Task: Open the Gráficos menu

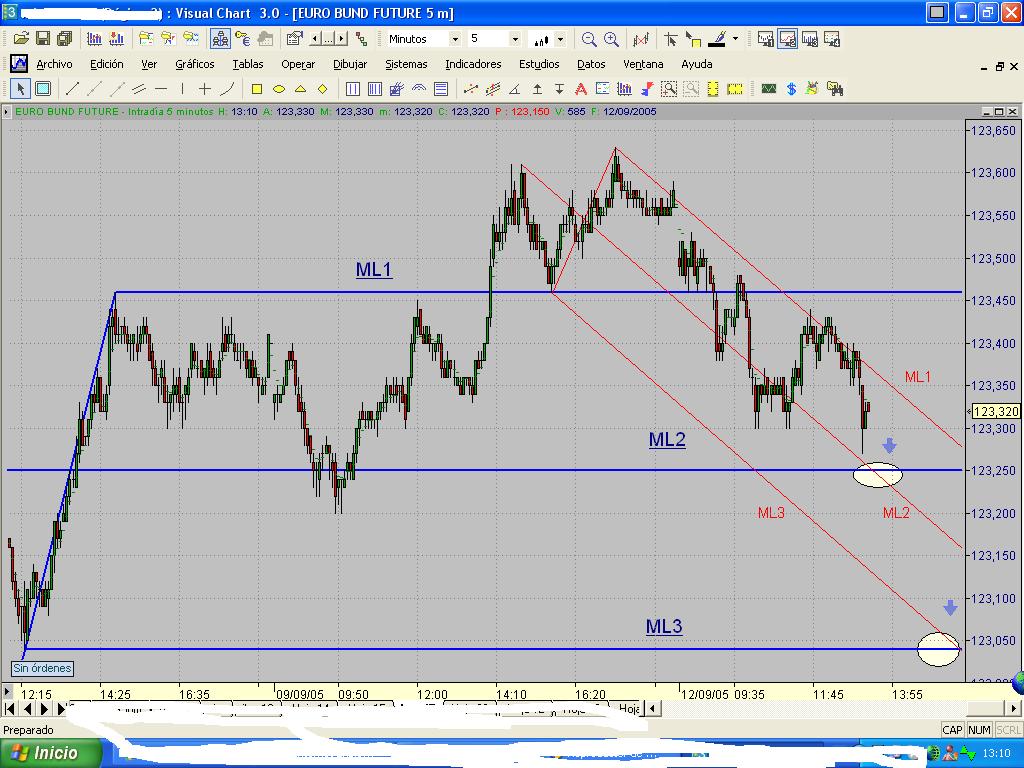Action: 195,64
